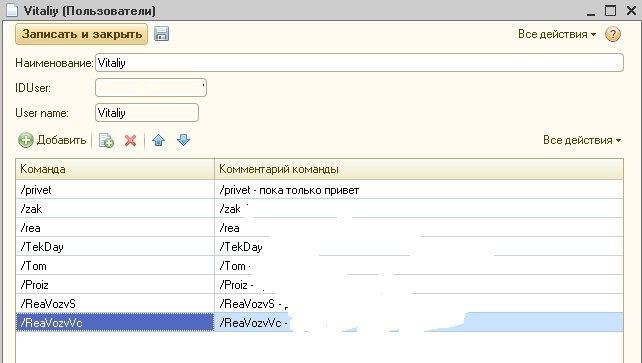Select the /TekDay command cell

tap(115, 247)
